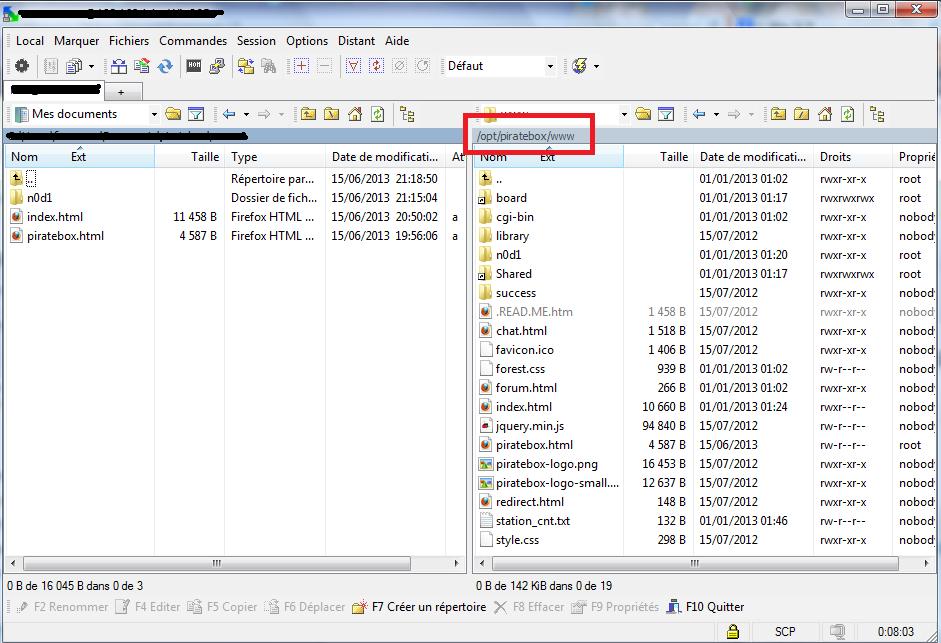Go to the remote panel home directory
The image size is (941, 643).
tap(824, 115)
